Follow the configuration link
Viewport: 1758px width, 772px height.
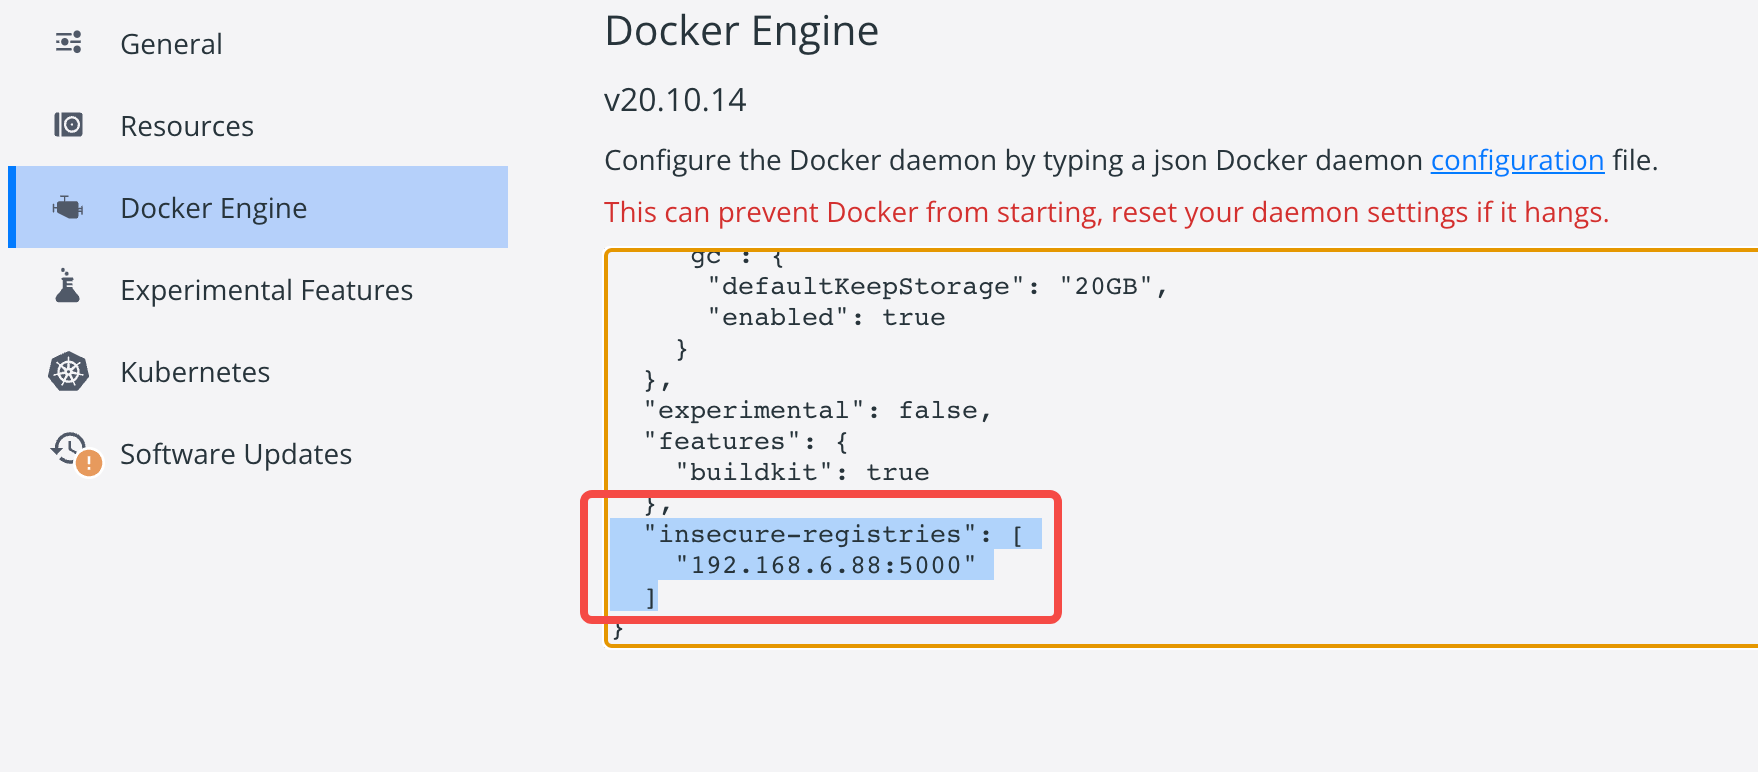[x=1517, y=161]
